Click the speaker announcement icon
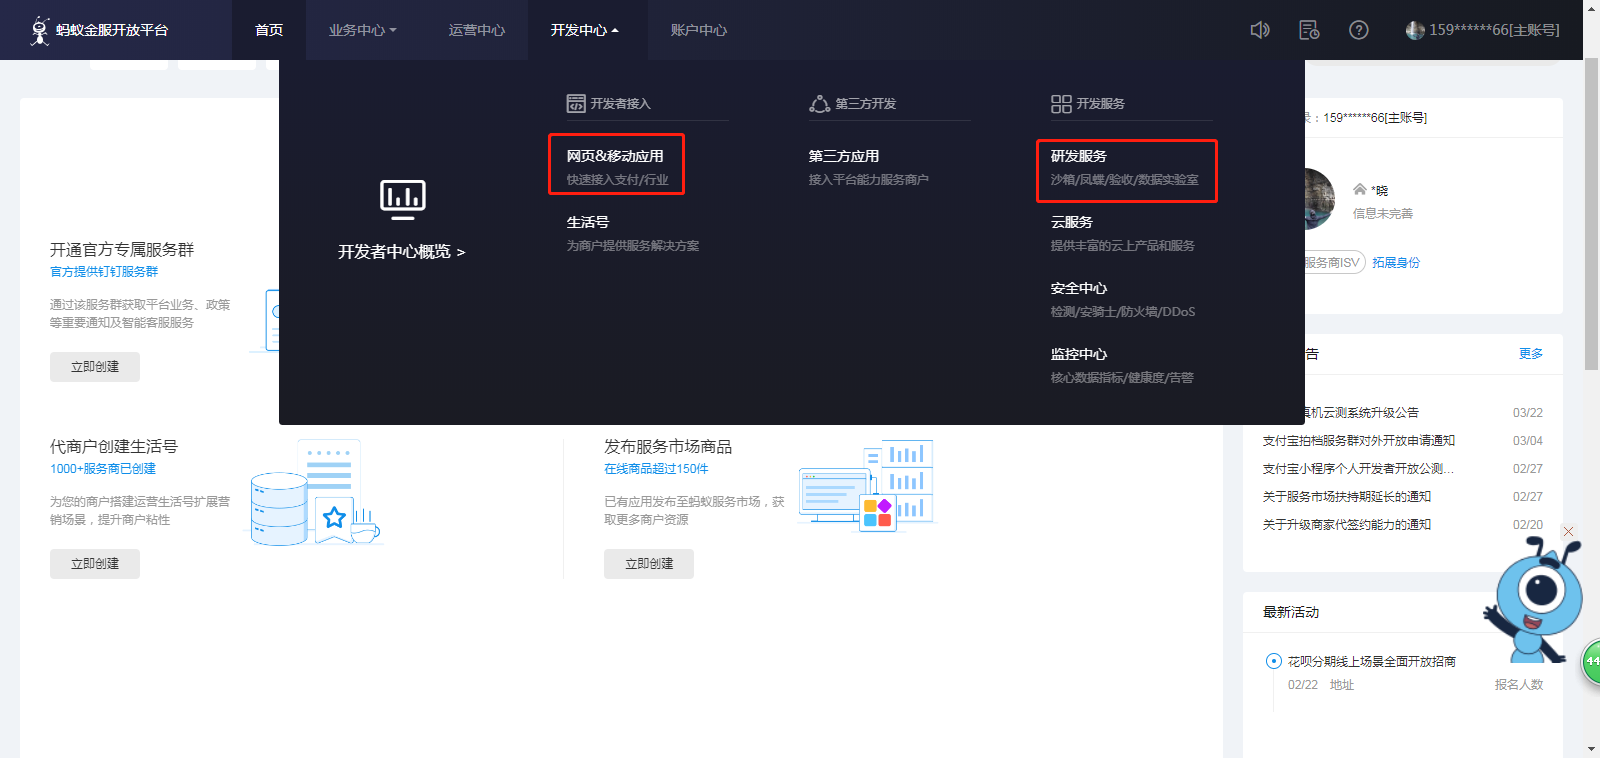The image size is (1600, 758). (x=1260, y=30)
